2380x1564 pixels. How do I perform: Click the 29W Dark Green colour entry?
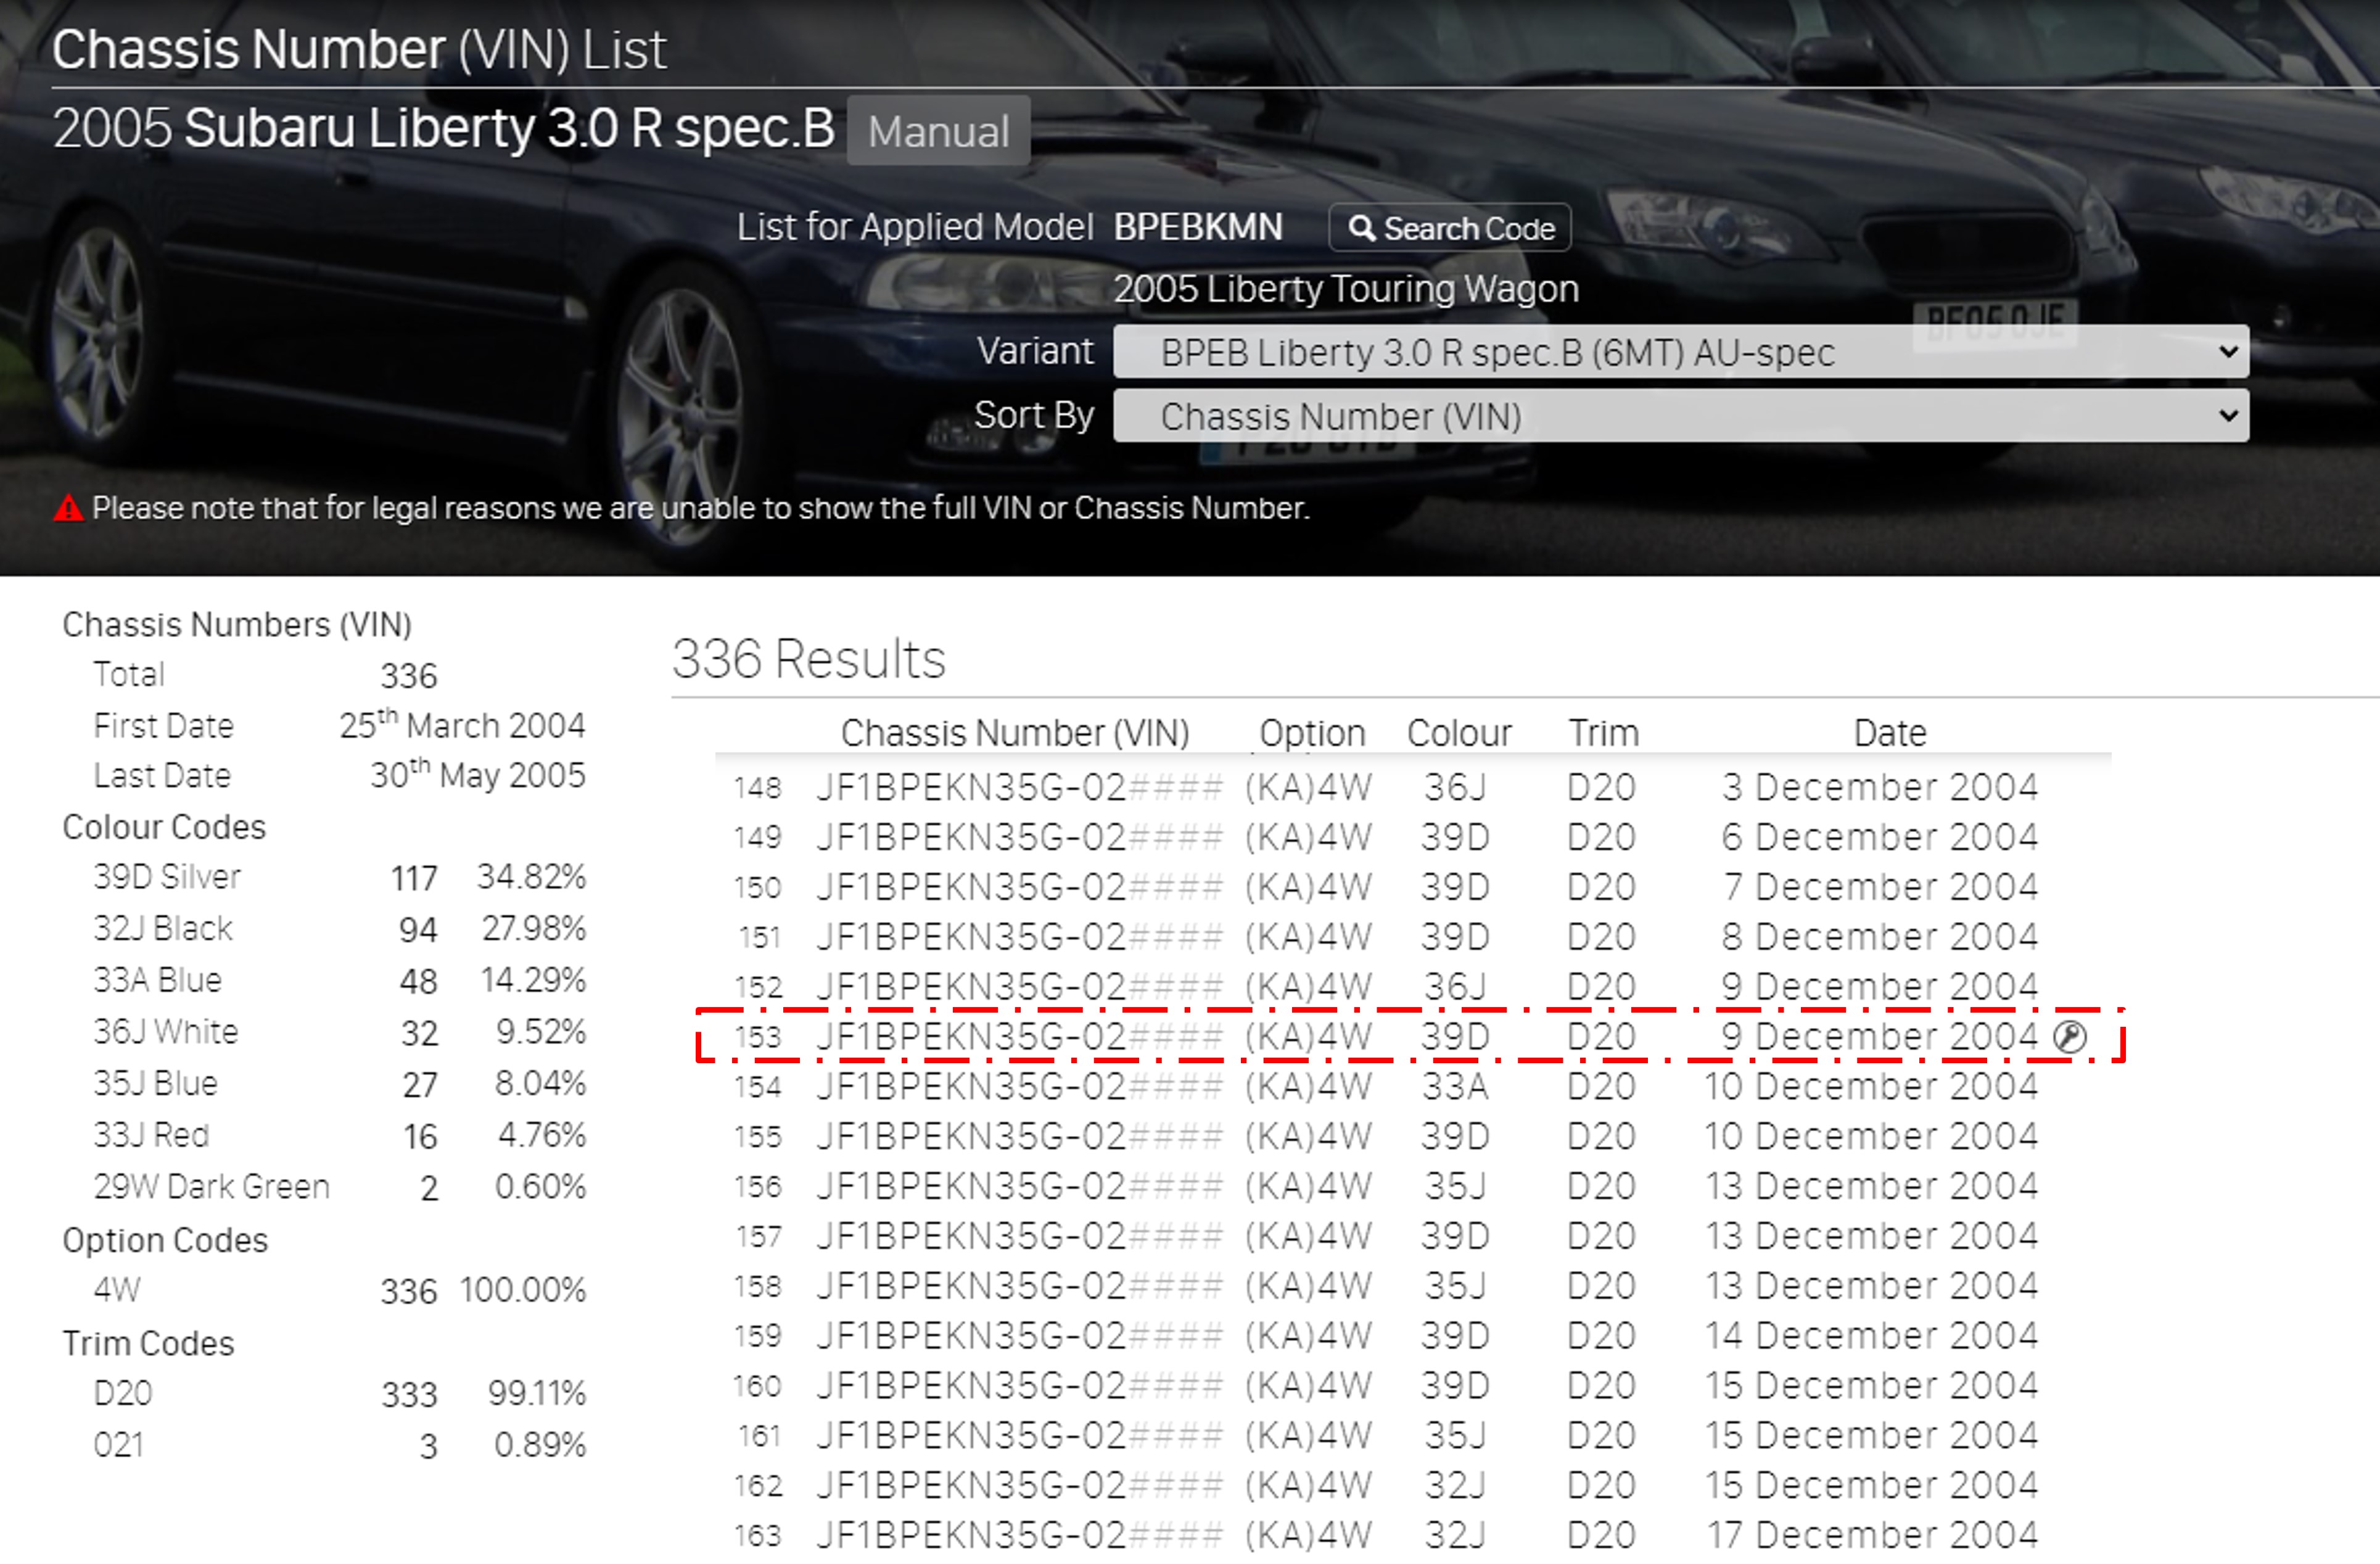click(211, 1187)
